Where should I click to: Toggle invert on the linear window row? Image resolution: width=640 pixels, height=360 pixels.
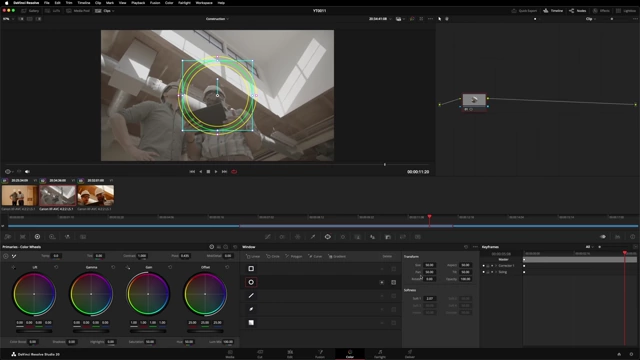point(382,269)
